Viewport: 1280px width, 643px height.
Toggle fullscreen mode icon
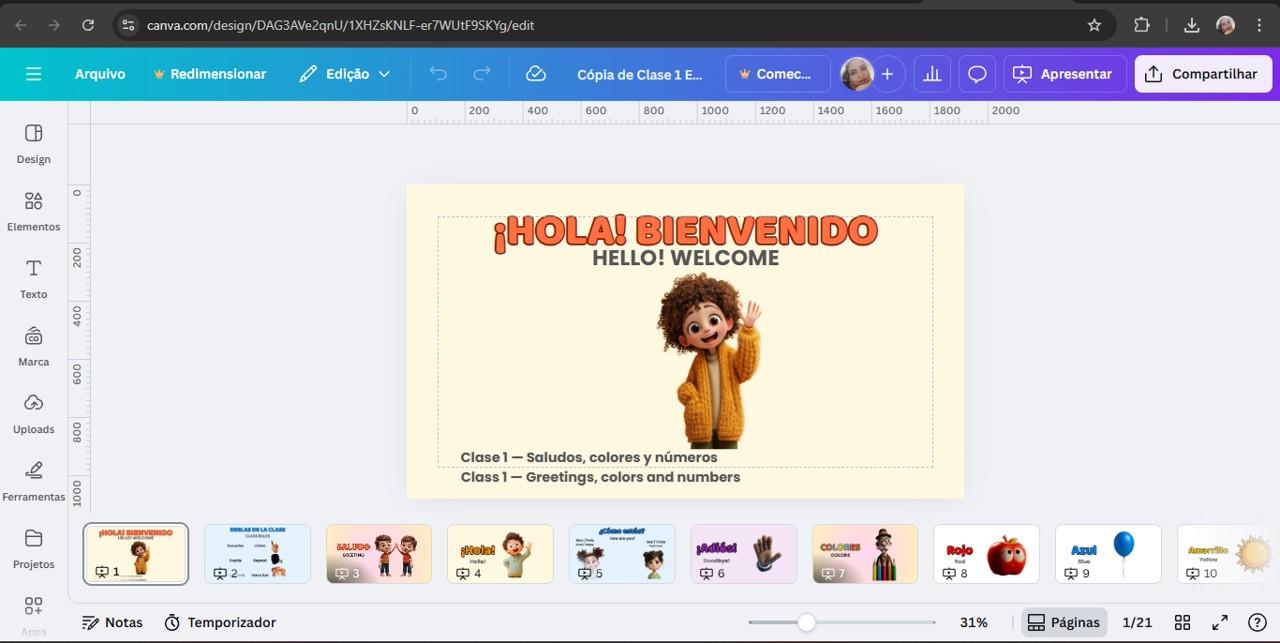[x=1220, y=622]
